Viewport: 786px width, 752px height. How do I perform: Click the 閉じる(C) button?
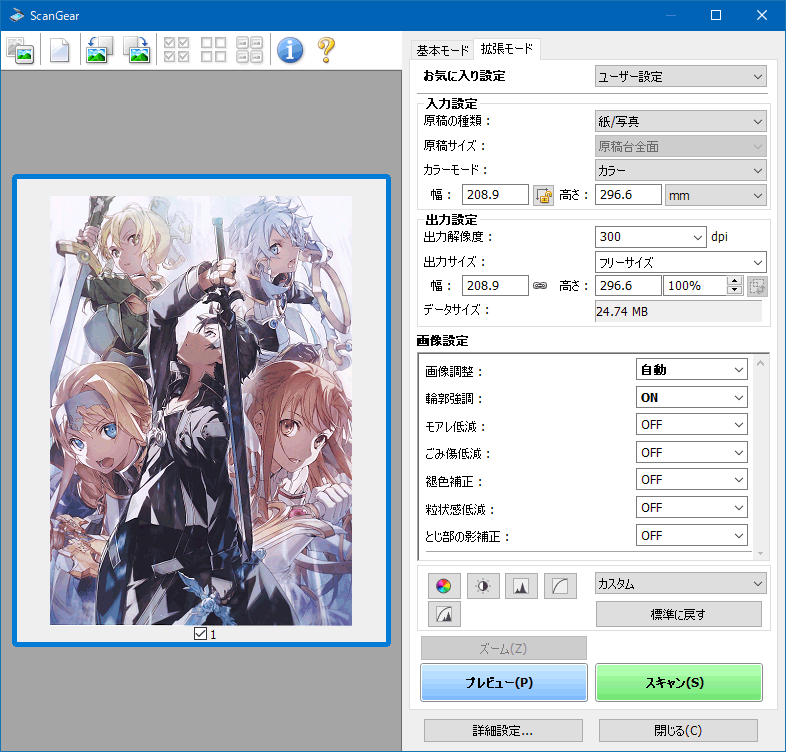[678, 730]
